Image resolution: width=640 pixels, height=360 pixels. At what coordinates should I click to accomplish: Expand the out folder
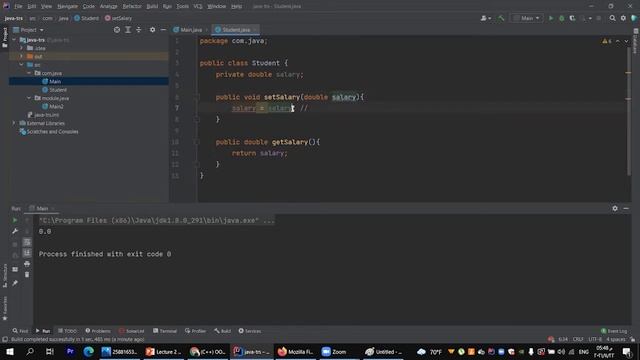22,56
